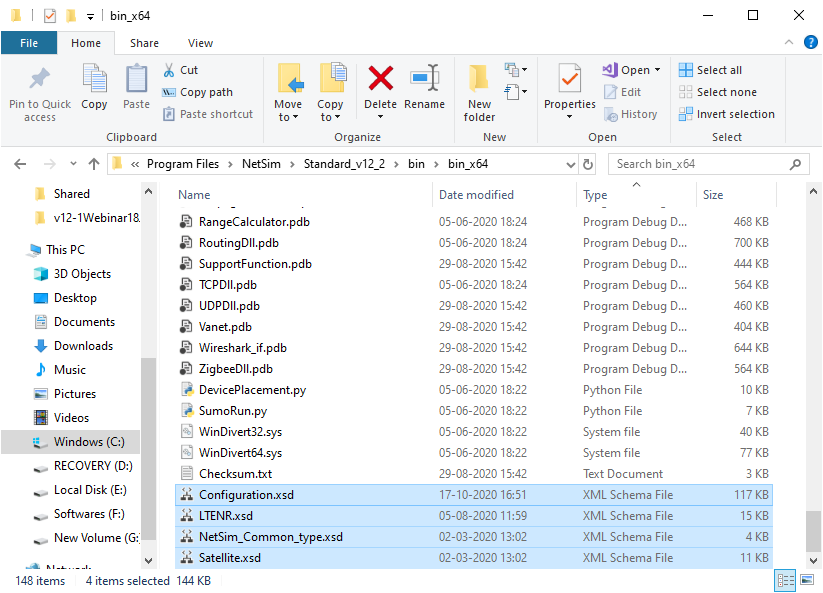
Task: Switch to the Home ribbon tab
Action: (x=86, y=43)
